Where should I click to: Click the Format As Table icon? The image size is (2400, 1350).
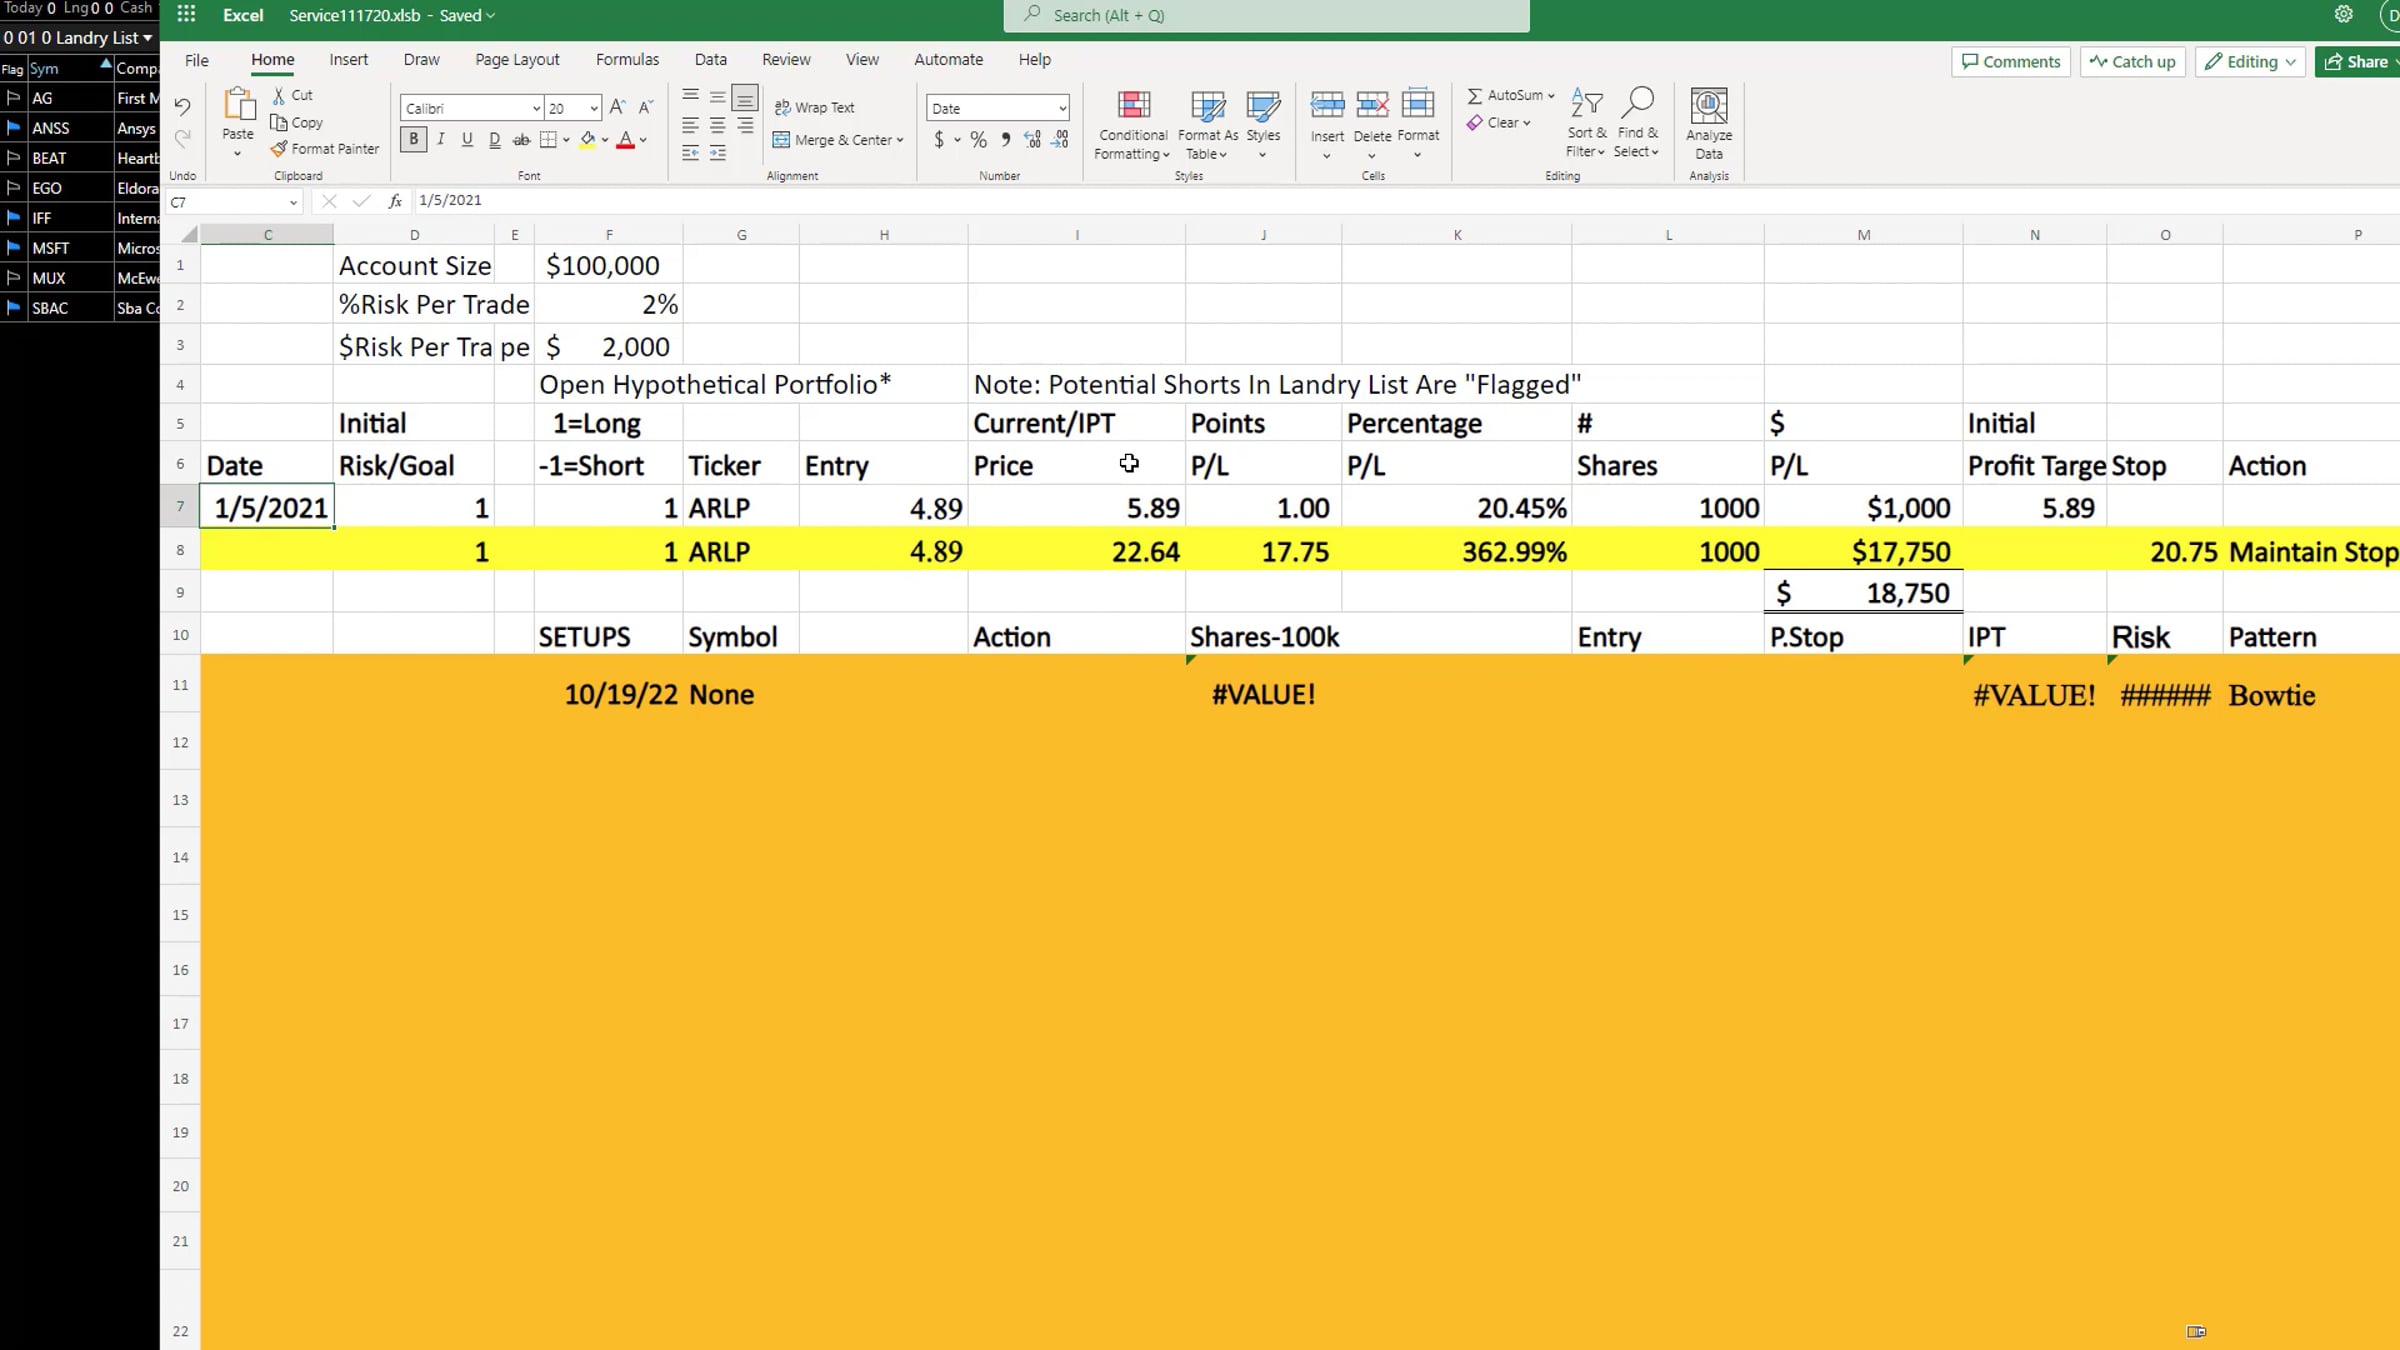tap(1207, 105)
